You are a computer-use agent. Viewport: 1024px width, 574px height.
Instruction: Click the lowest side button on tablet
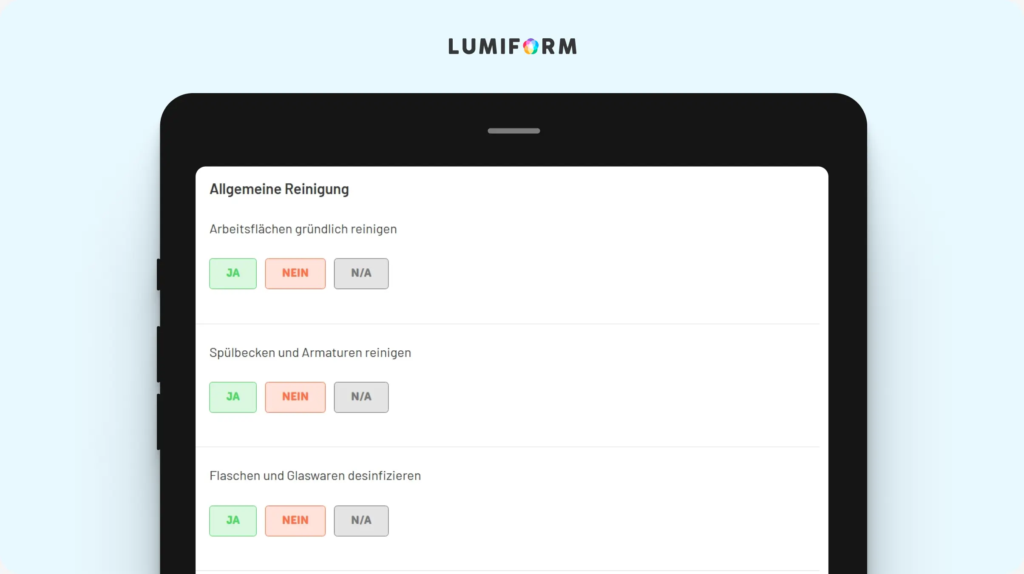159,422
